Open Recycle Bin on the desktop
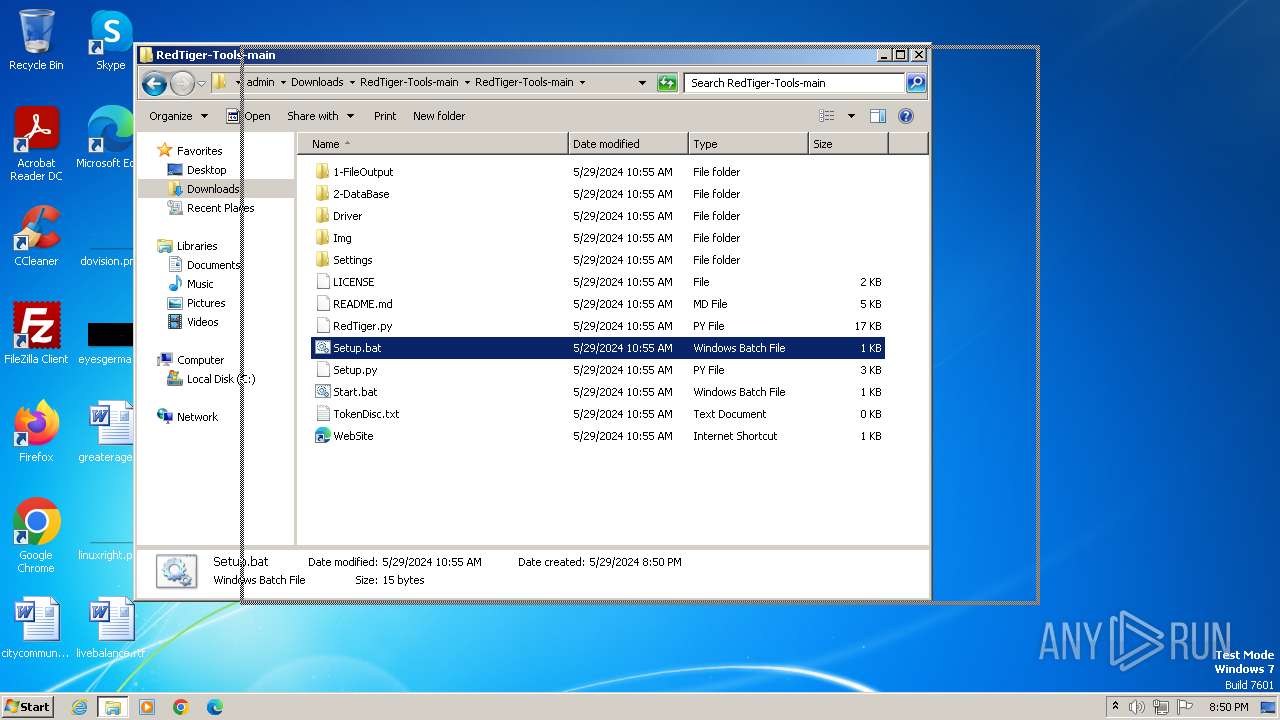This screenshot has width=1280, height=720. coord(36,40)
